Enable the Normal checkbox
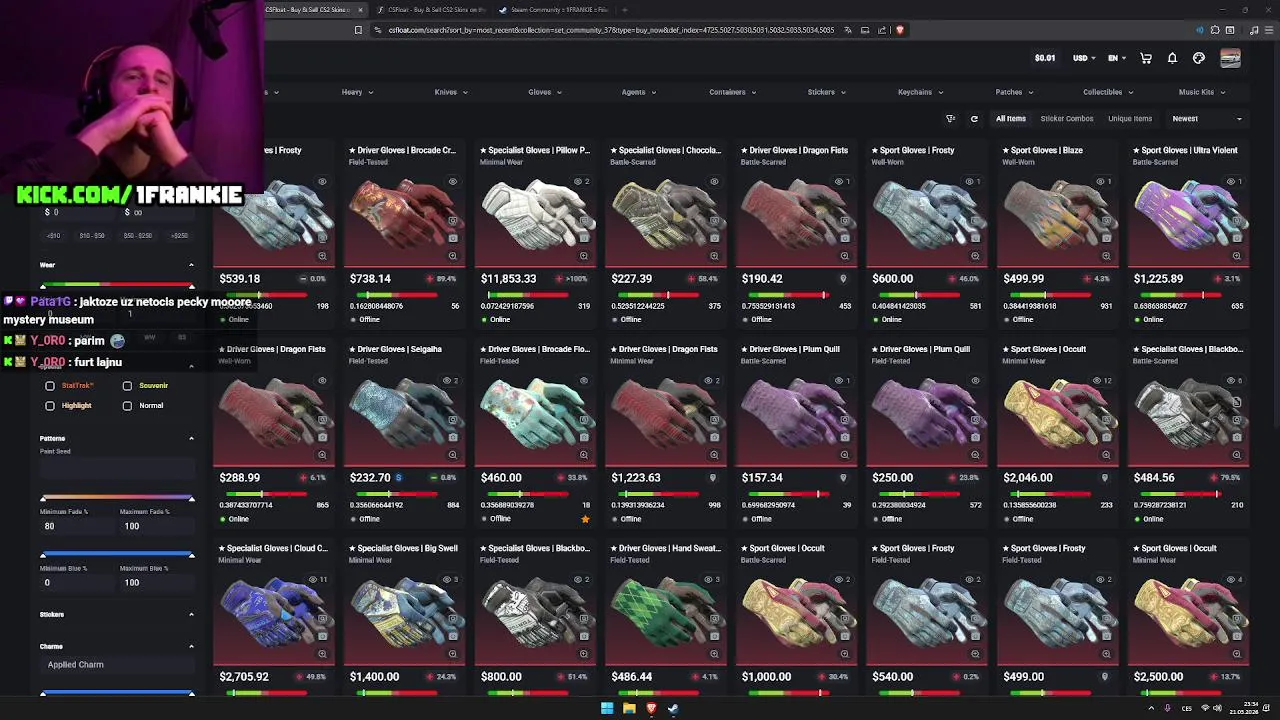Image resolution: width=1280 pixels, height=720 pixels. (127, 405)
